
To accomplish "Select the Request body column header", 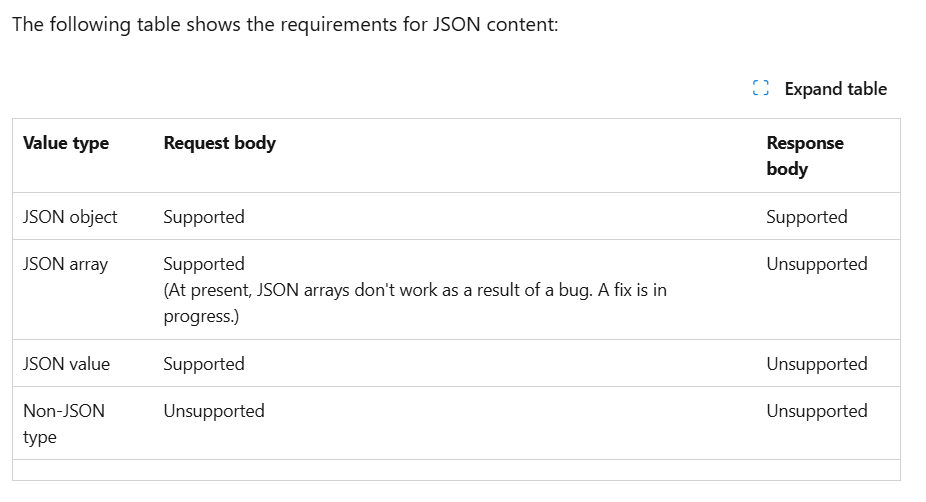I will coord(220,143).
